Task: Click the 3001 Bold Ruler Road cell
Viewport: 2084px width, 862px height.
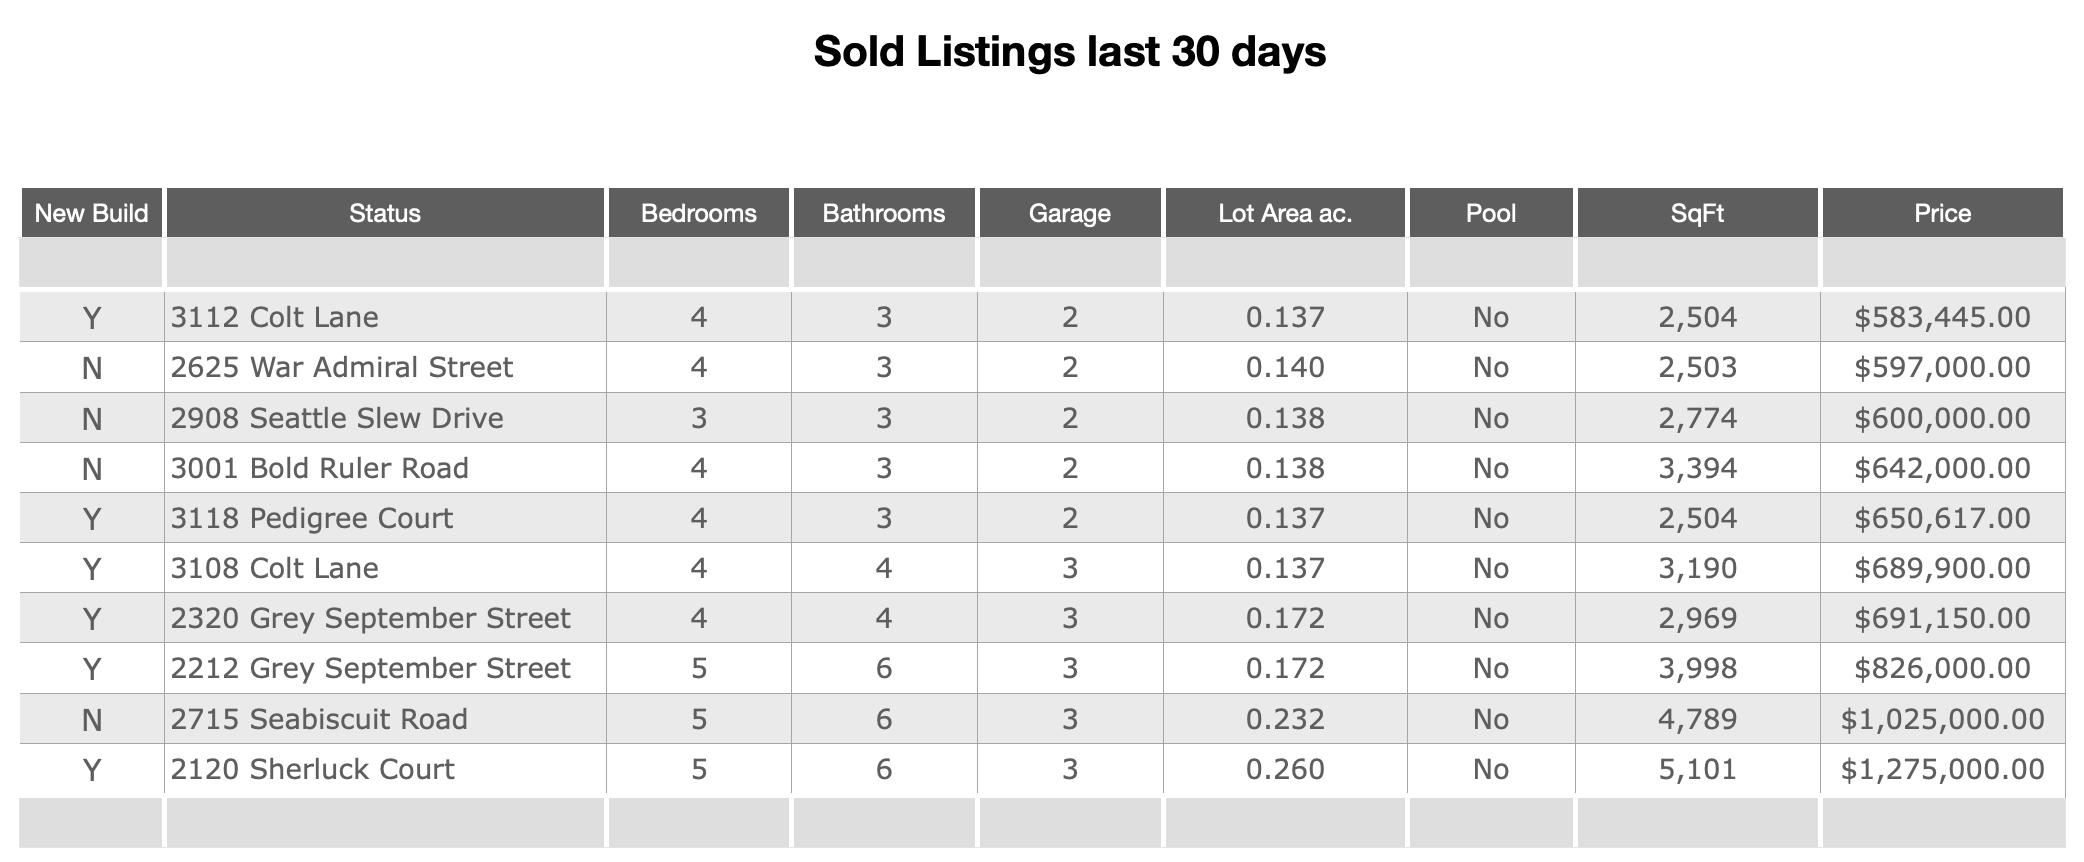Action: pos(320,468)
